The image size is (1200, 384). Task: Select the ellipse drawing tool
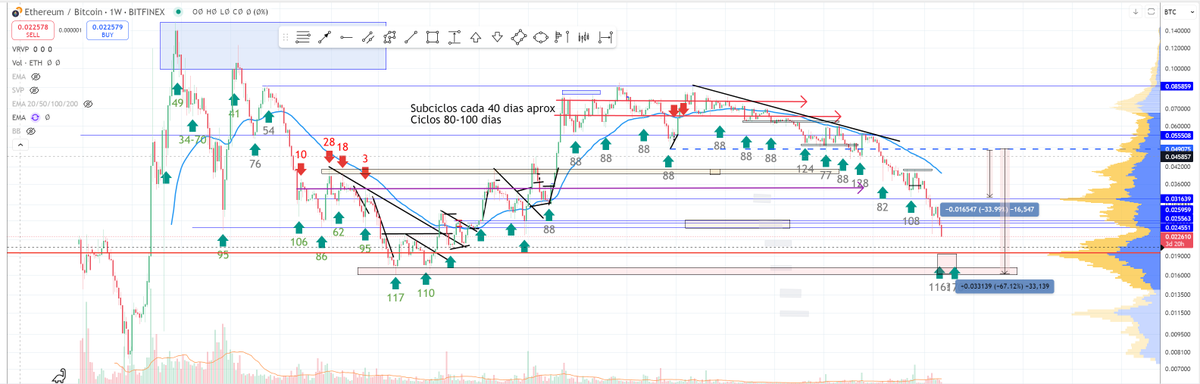tap(541, 38)
